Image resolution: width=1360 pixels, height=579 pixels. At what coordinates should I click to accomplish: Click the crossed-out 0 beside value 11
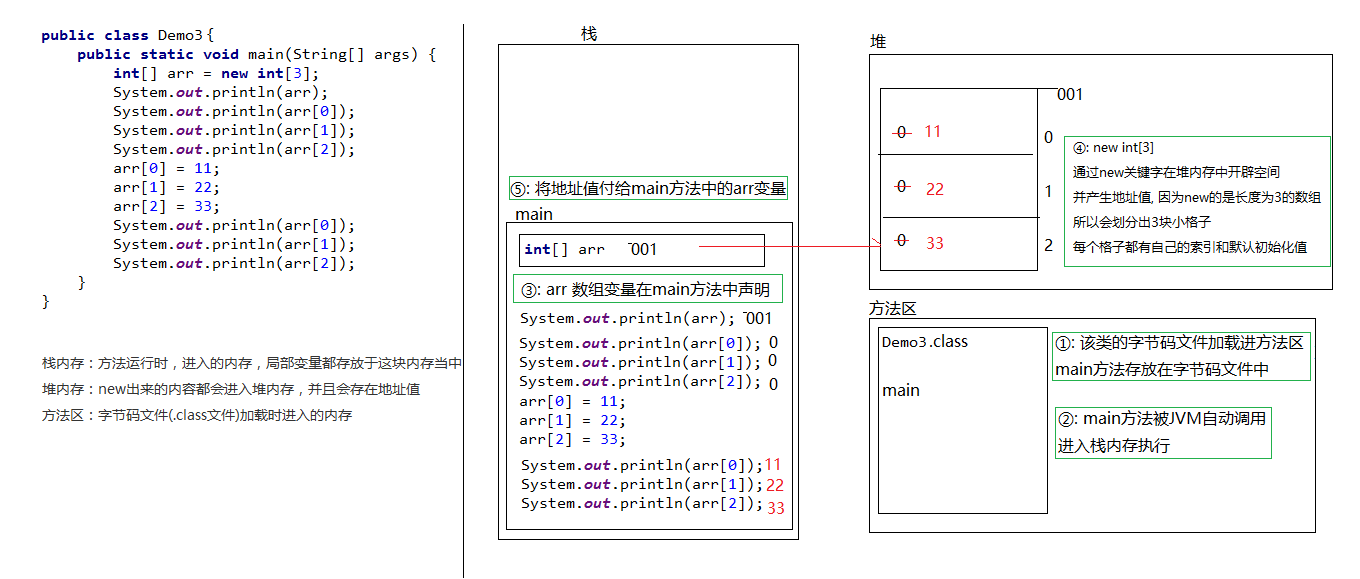click(x=903, y=132)
